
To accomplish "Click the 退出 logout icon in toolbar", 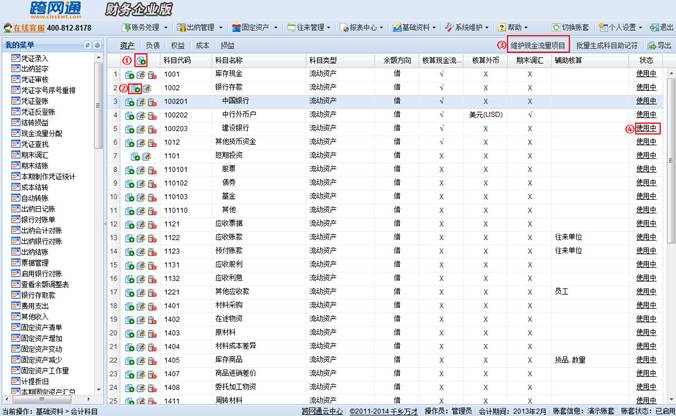I will click(661, 27).
